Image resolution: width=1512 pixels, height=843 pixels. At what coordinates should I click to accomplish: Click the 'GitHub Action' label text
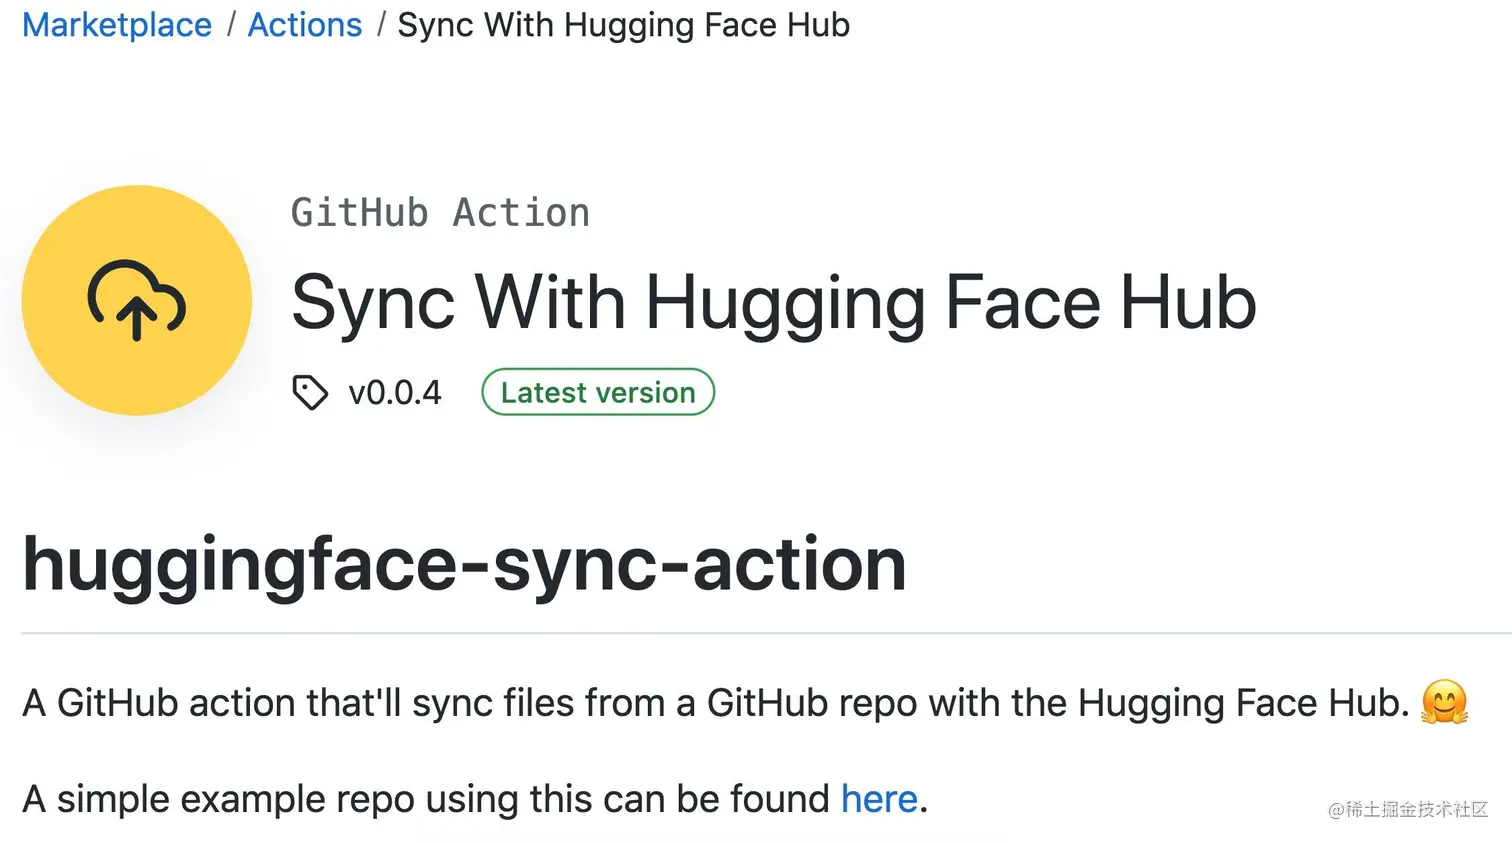click(x=440, y=213)
